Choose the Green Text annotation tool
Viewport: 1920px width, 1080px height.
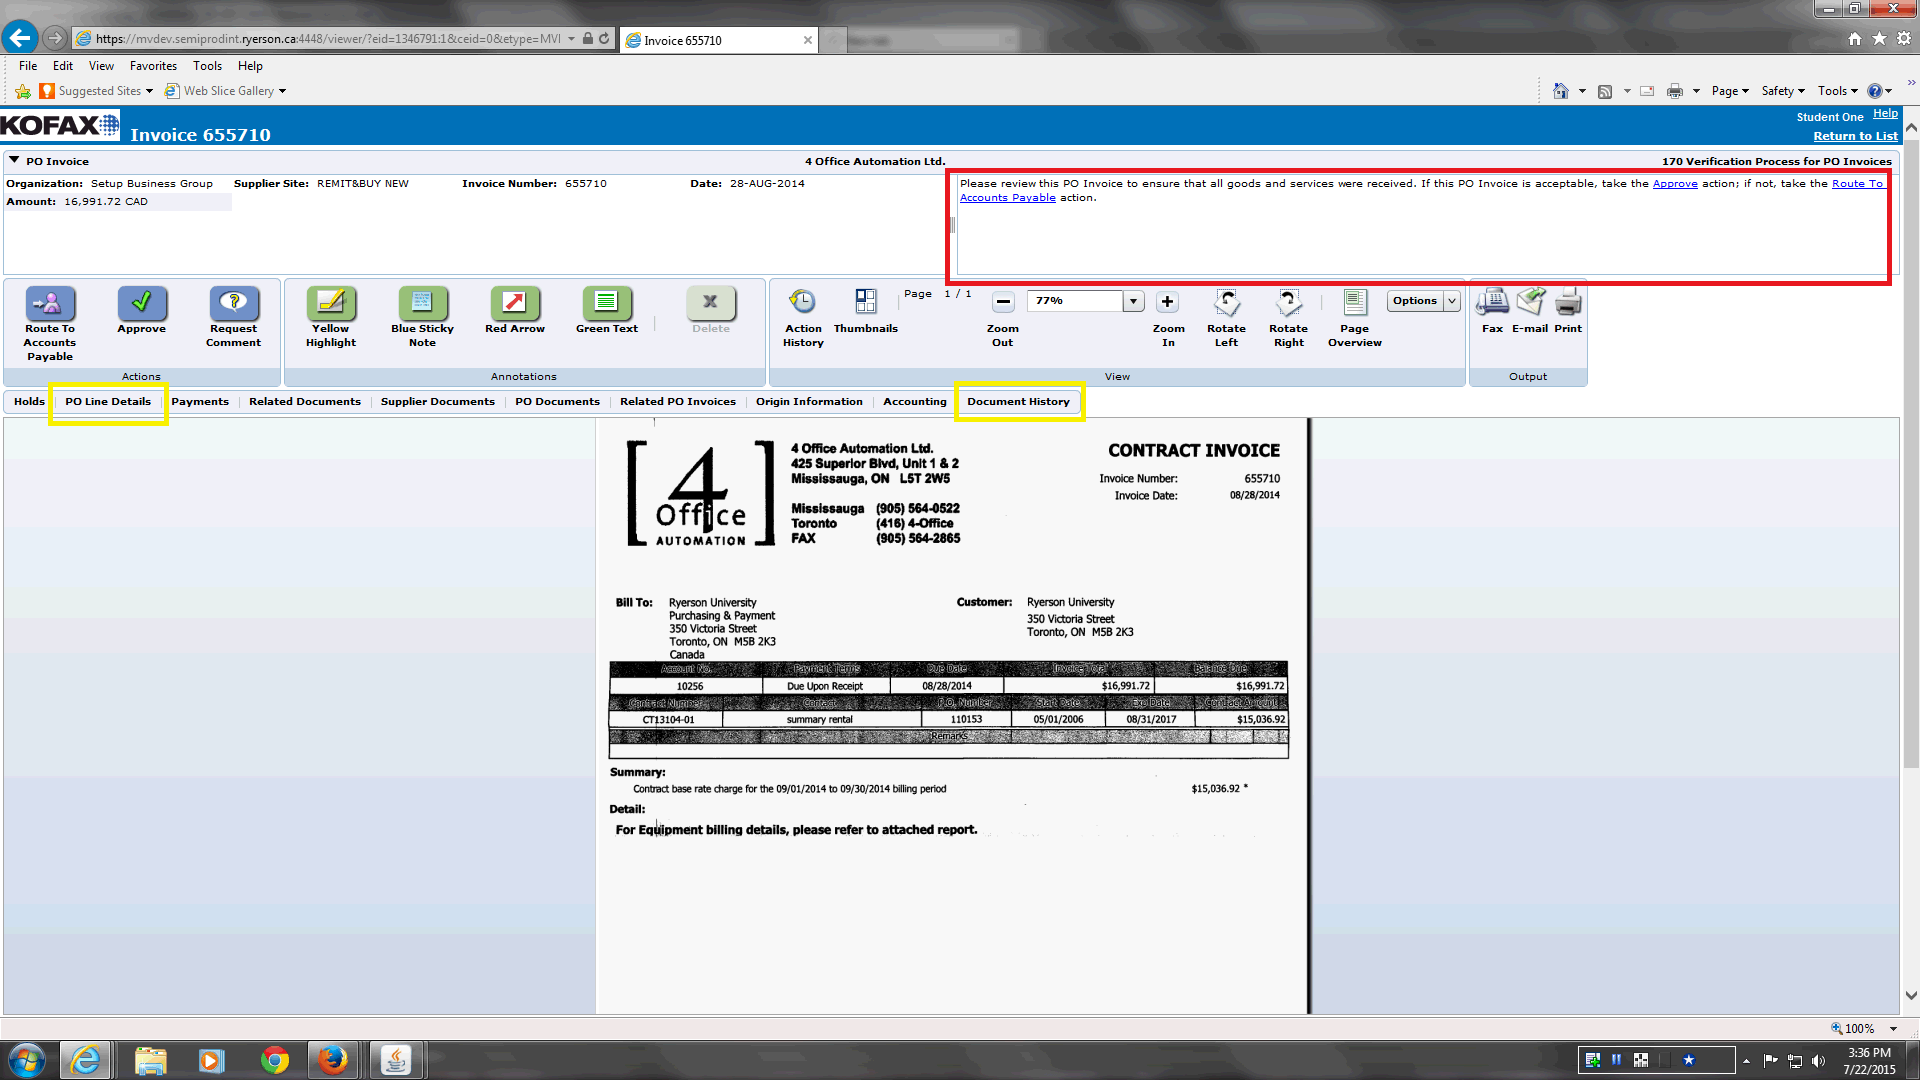pos(606,302)
